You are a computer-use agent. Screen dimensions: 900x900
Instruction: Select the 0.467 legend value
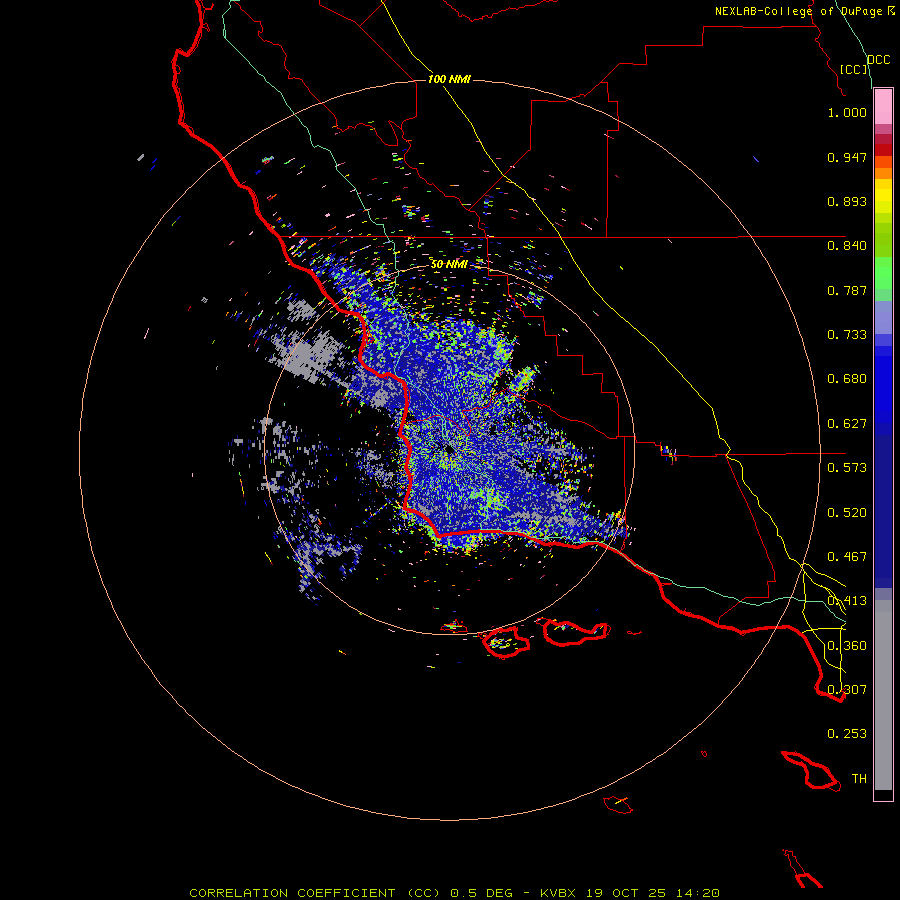[847, 557]
